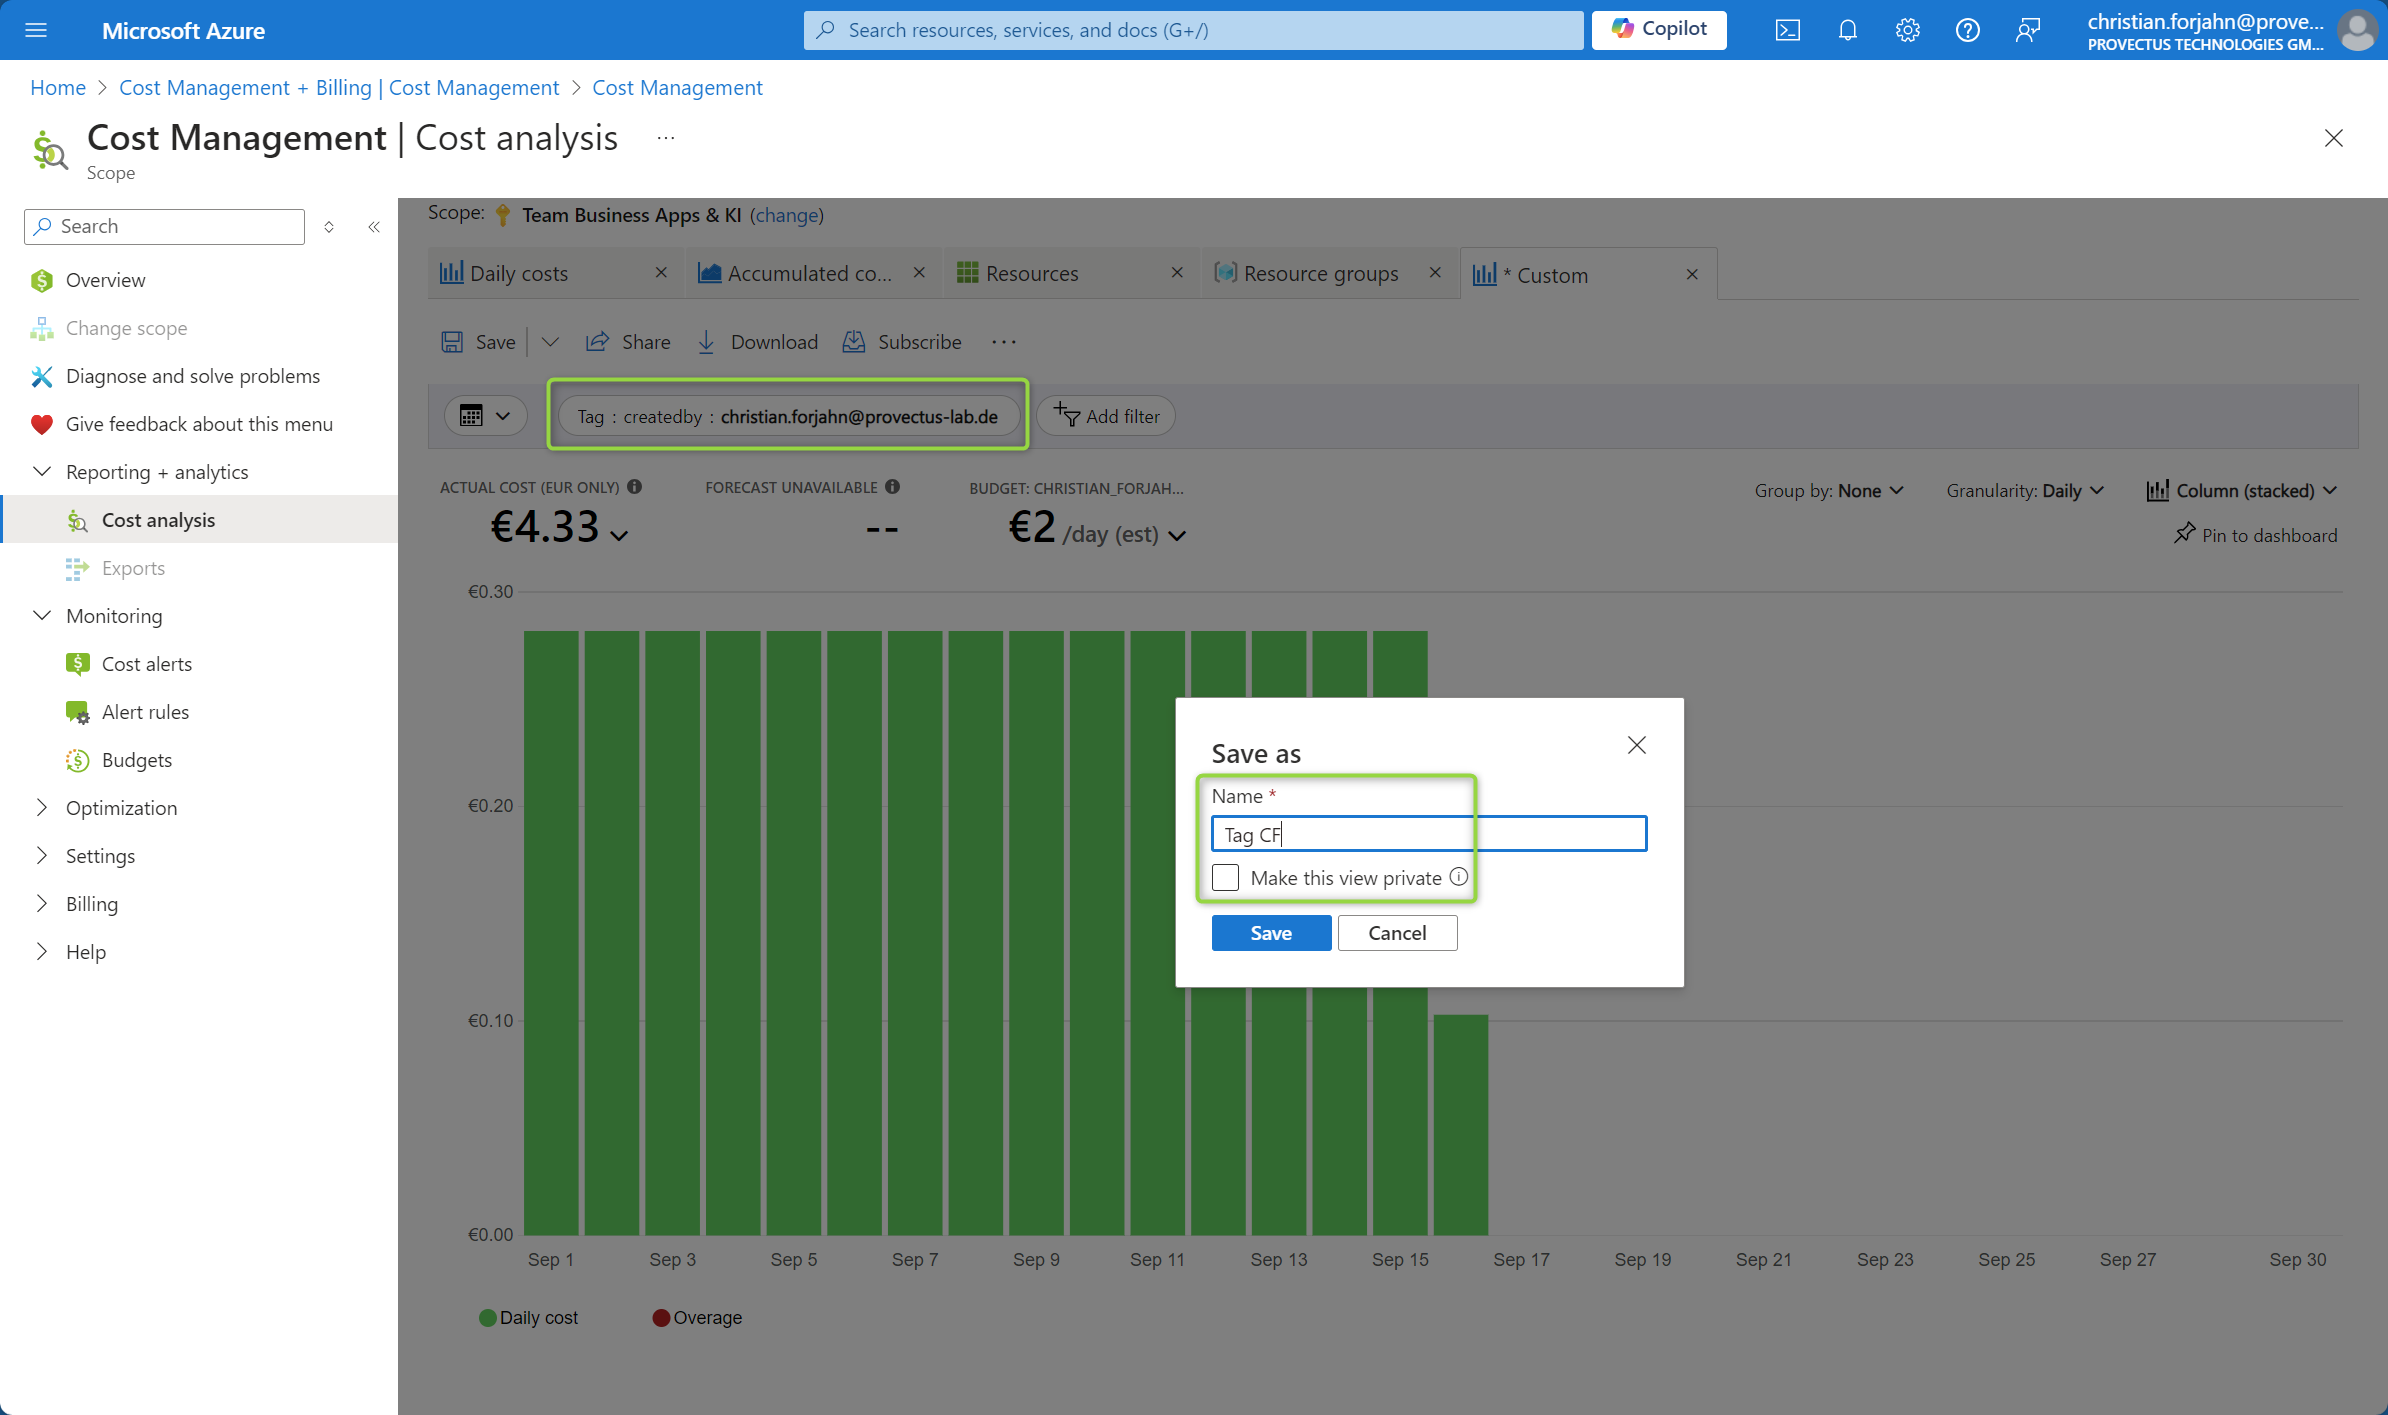Click the Tag CF name input field
The height and width of the screenshot is (1415, 2388).
[1428, 832]
